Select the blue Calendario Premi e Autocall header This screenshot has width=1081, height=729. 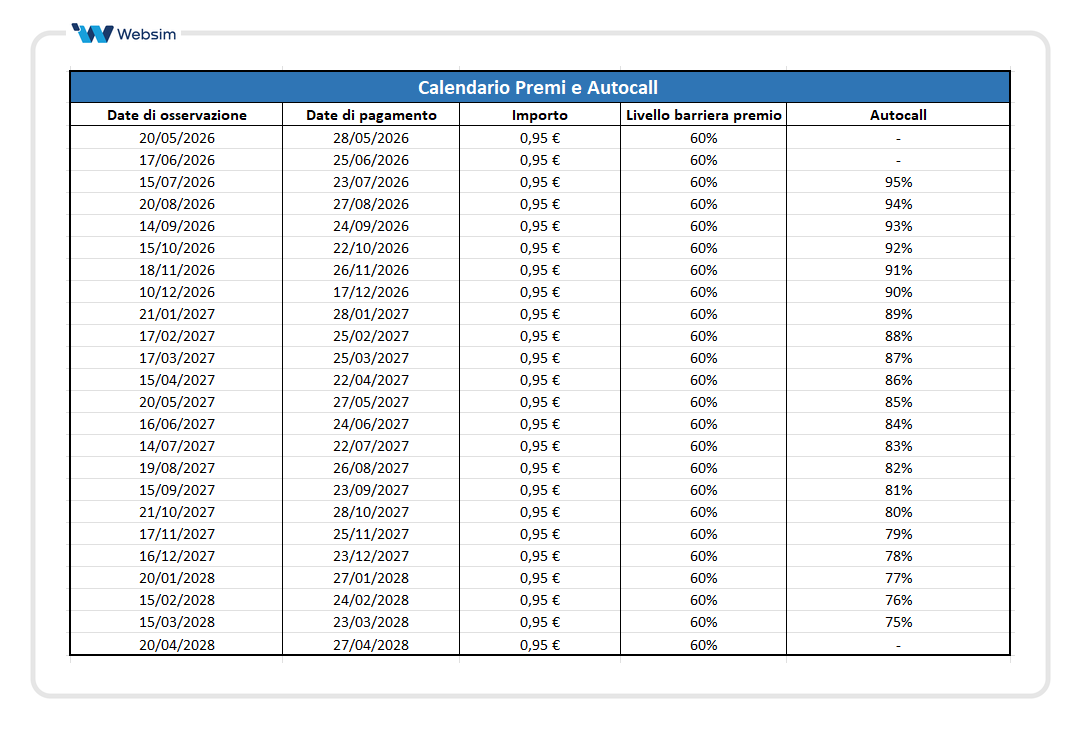coord(540,87)
